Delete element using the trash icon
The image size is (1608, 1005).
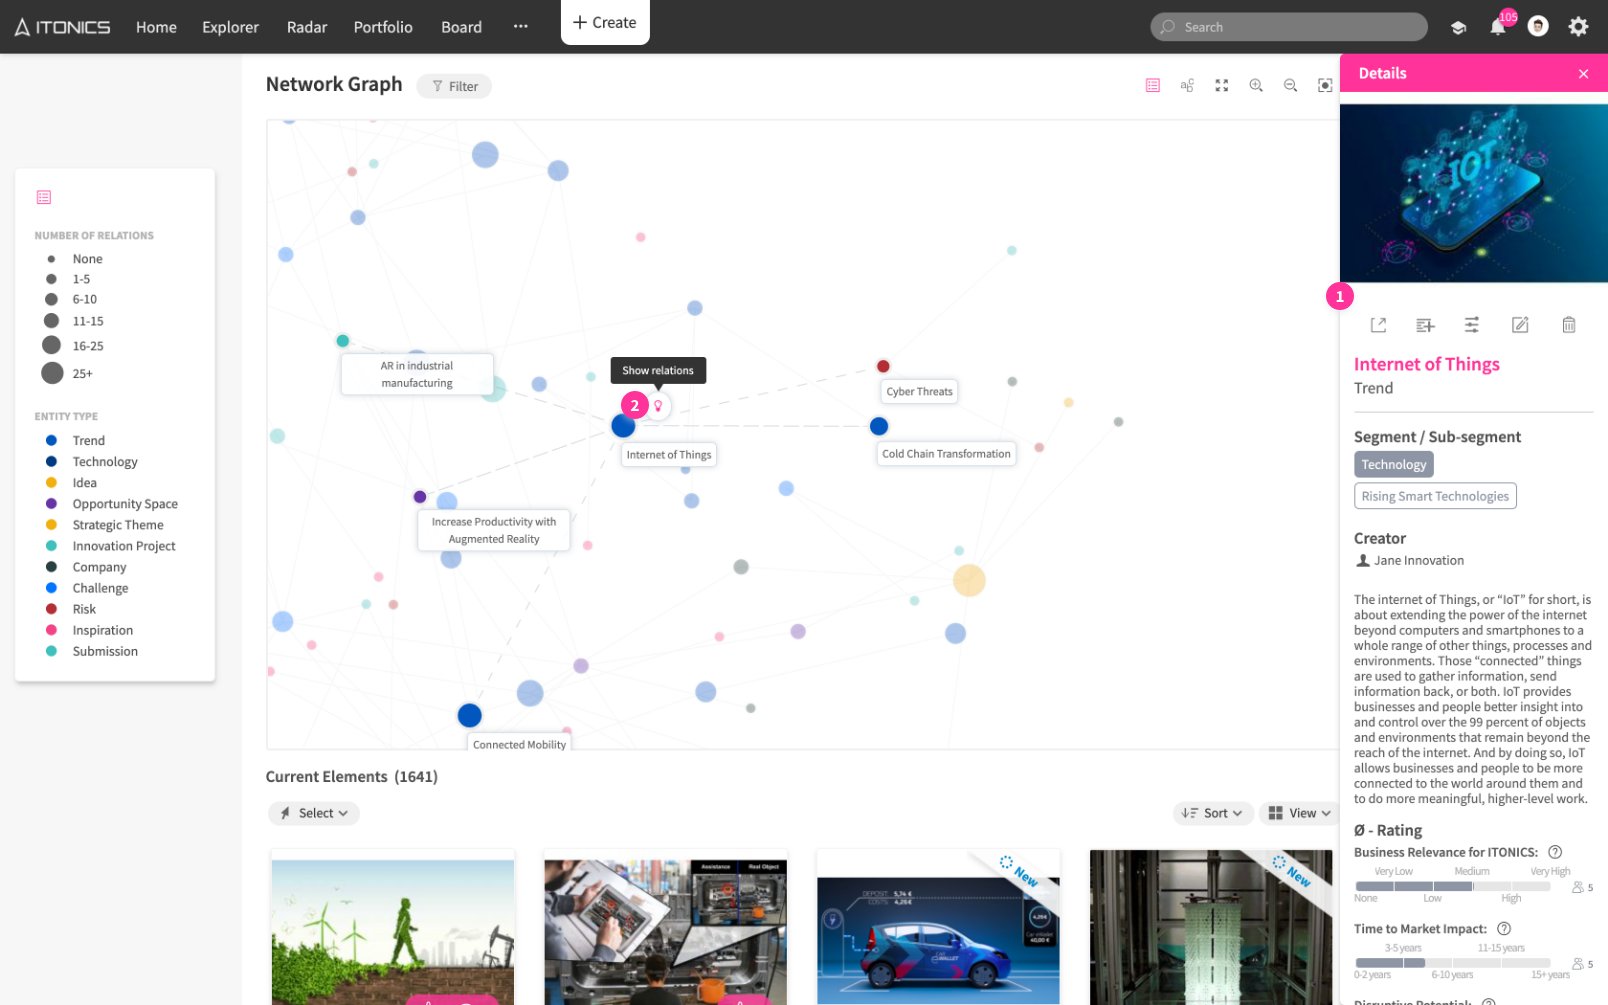(1568, 325)
